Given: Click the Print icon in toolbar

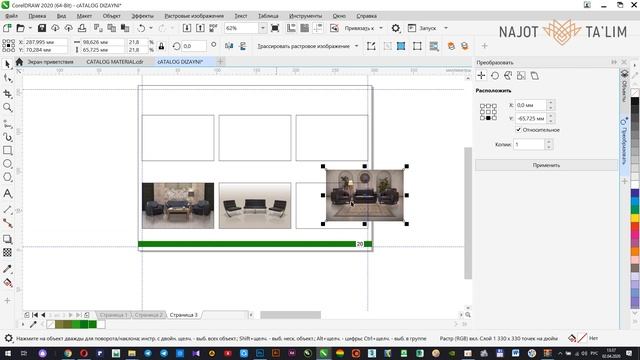Looking at the screenshot, I should [x=82, y=28].
